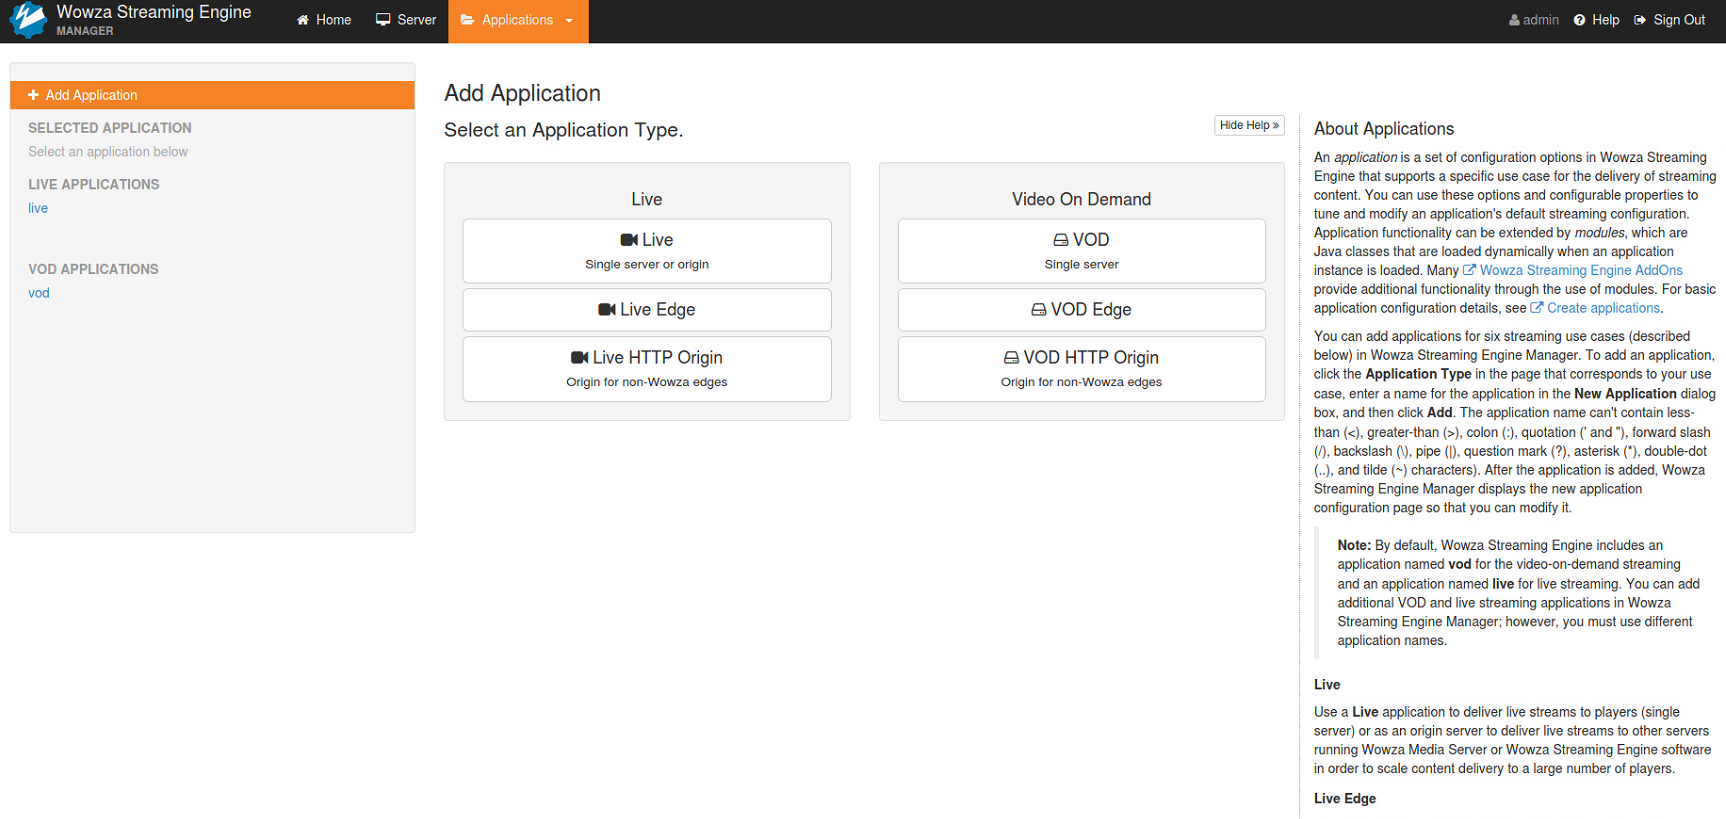
Task: Click the folder icon beside Applications
Action: (x=467, y=20)
